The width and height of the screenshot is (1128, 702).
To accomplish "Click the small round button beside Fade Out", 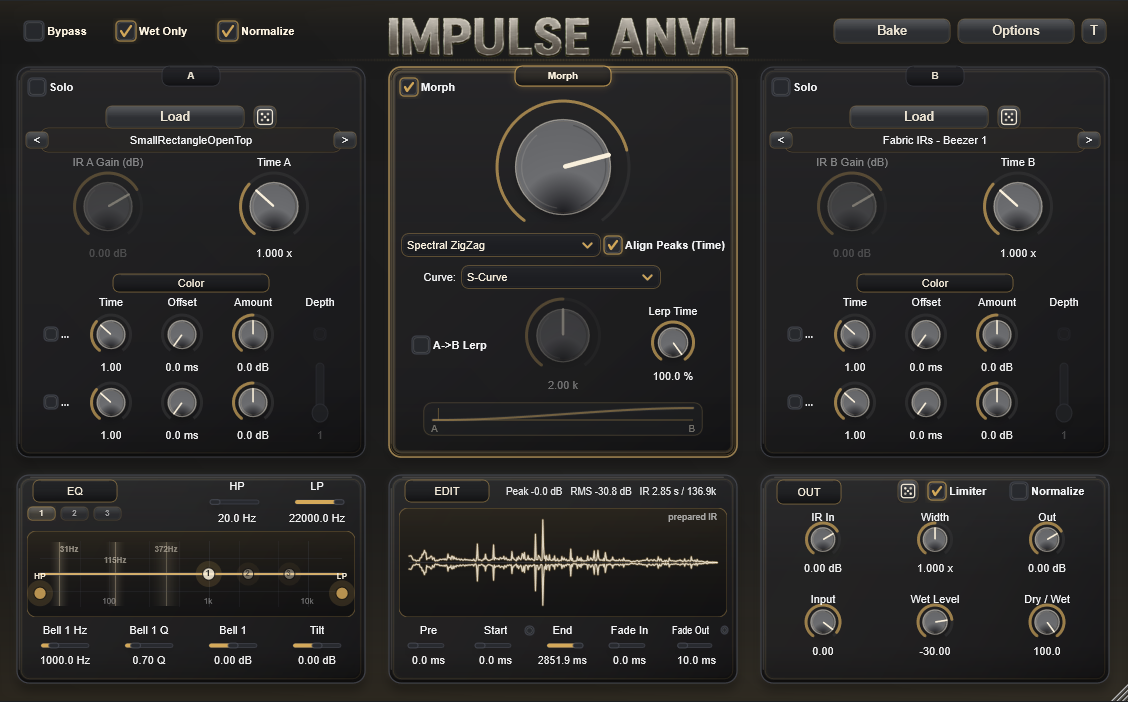I will [724, 630].
